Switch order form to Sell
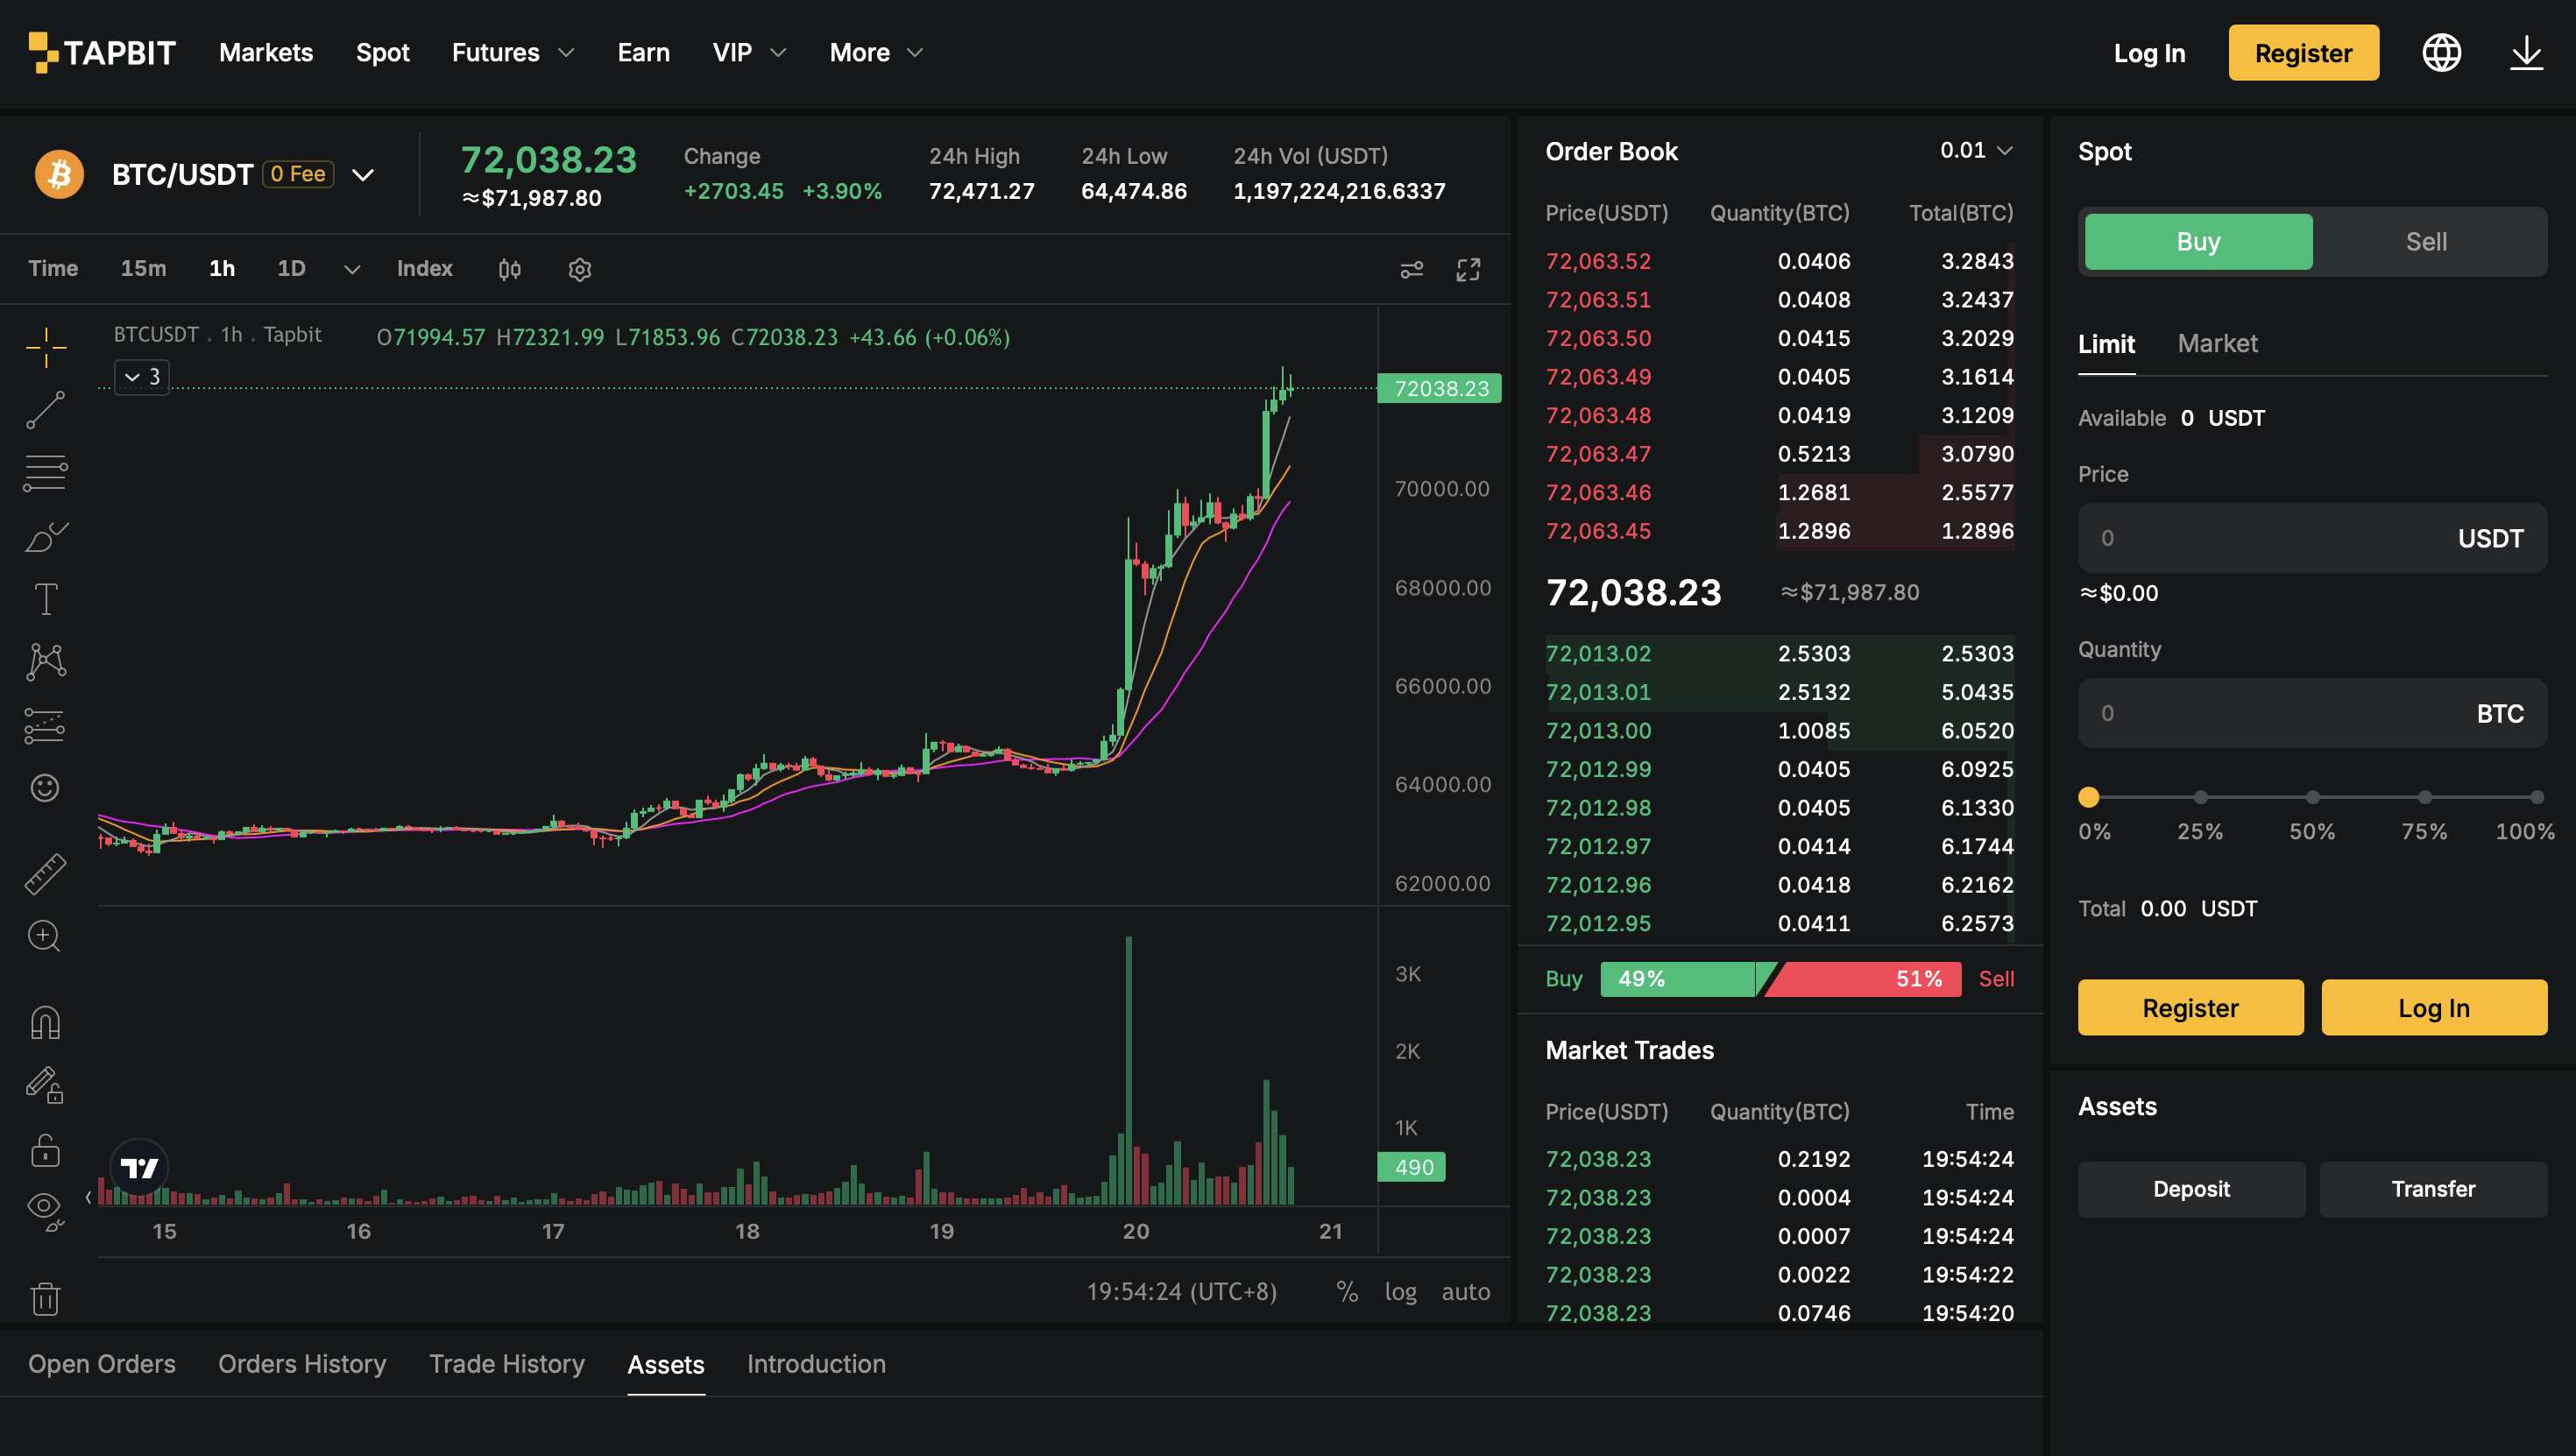 (x=2426, y=242)
